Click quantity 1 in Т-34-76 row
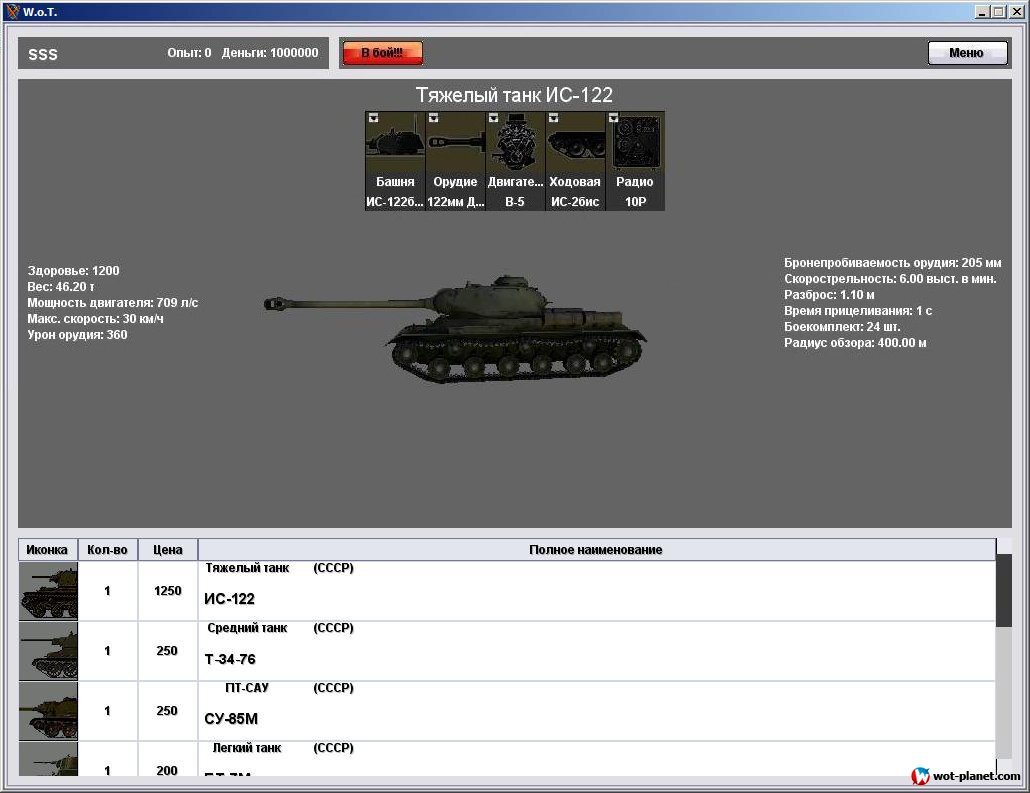Viewport: 1030px width, 793px height. pyautogui.click(x=107, y=651)
